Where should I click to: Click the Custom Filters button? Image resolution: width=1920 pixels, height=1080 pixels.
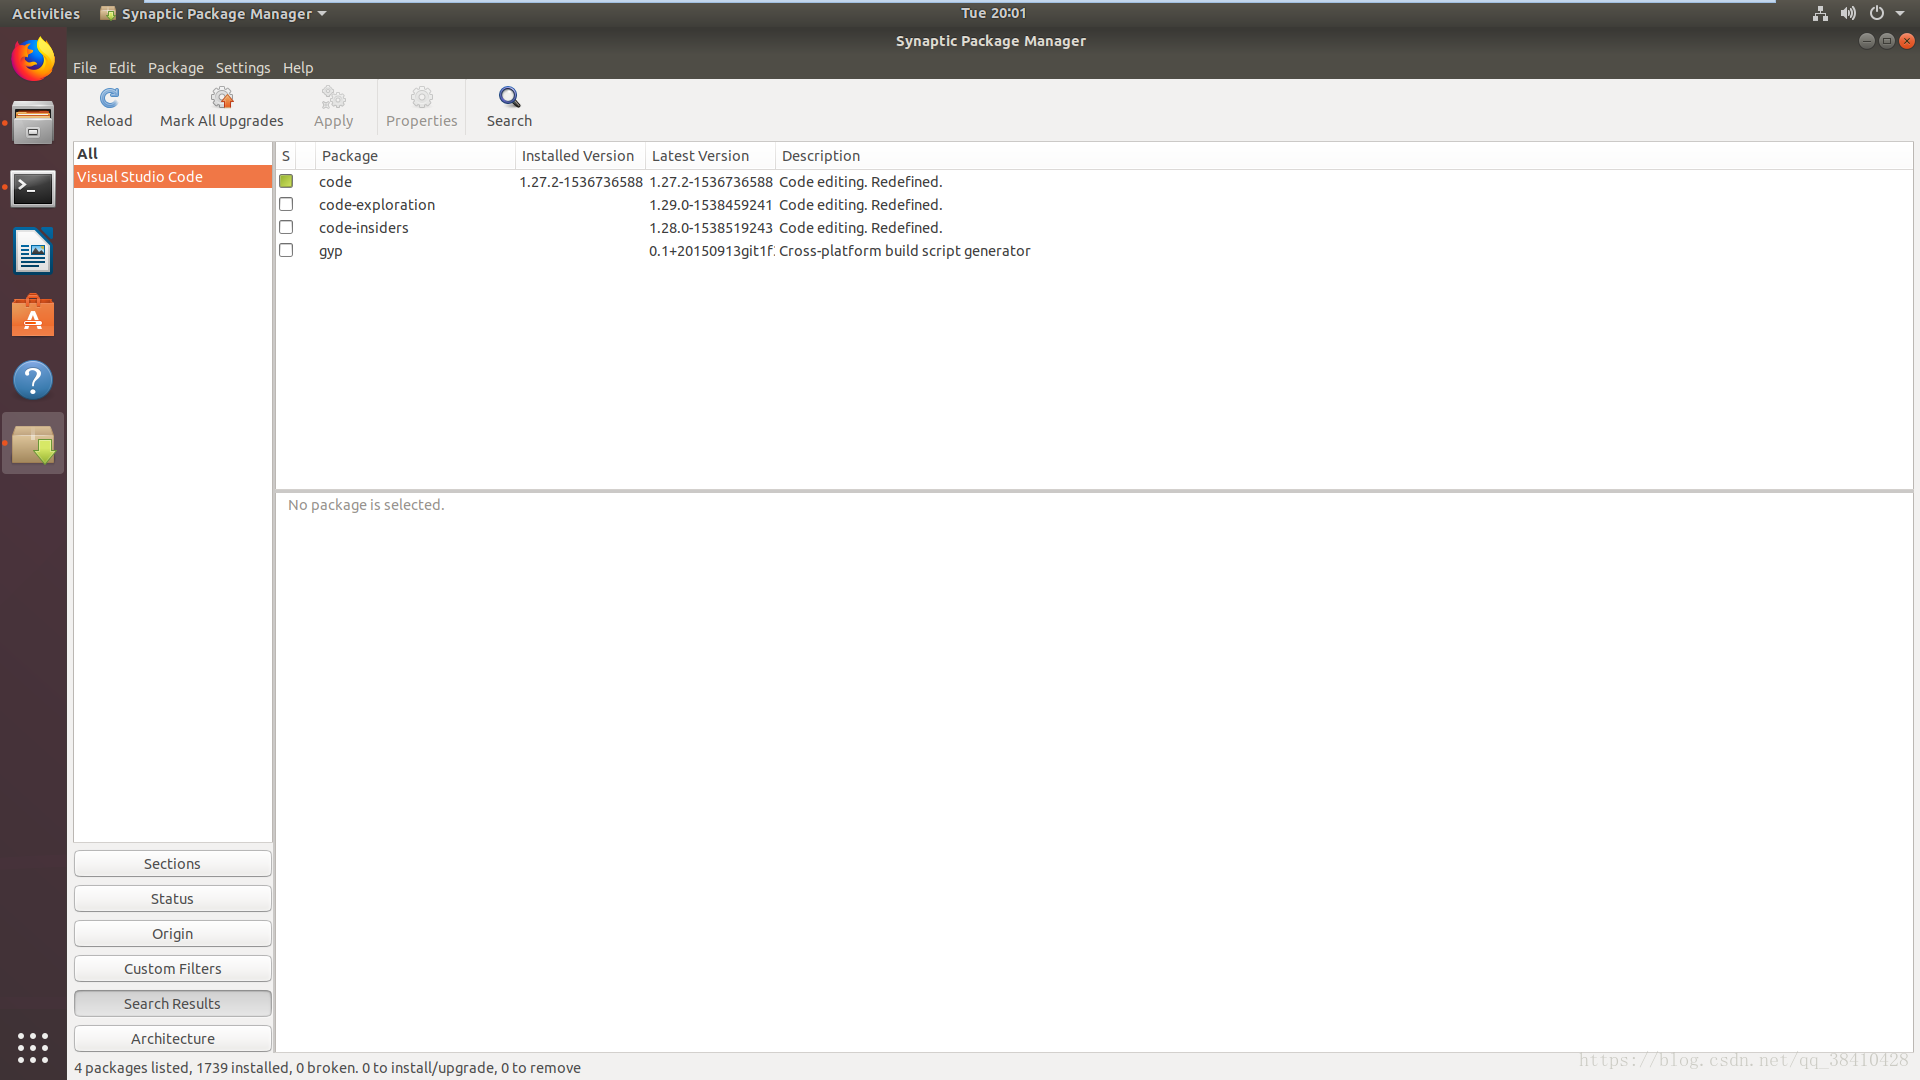(x=171, y=968)
